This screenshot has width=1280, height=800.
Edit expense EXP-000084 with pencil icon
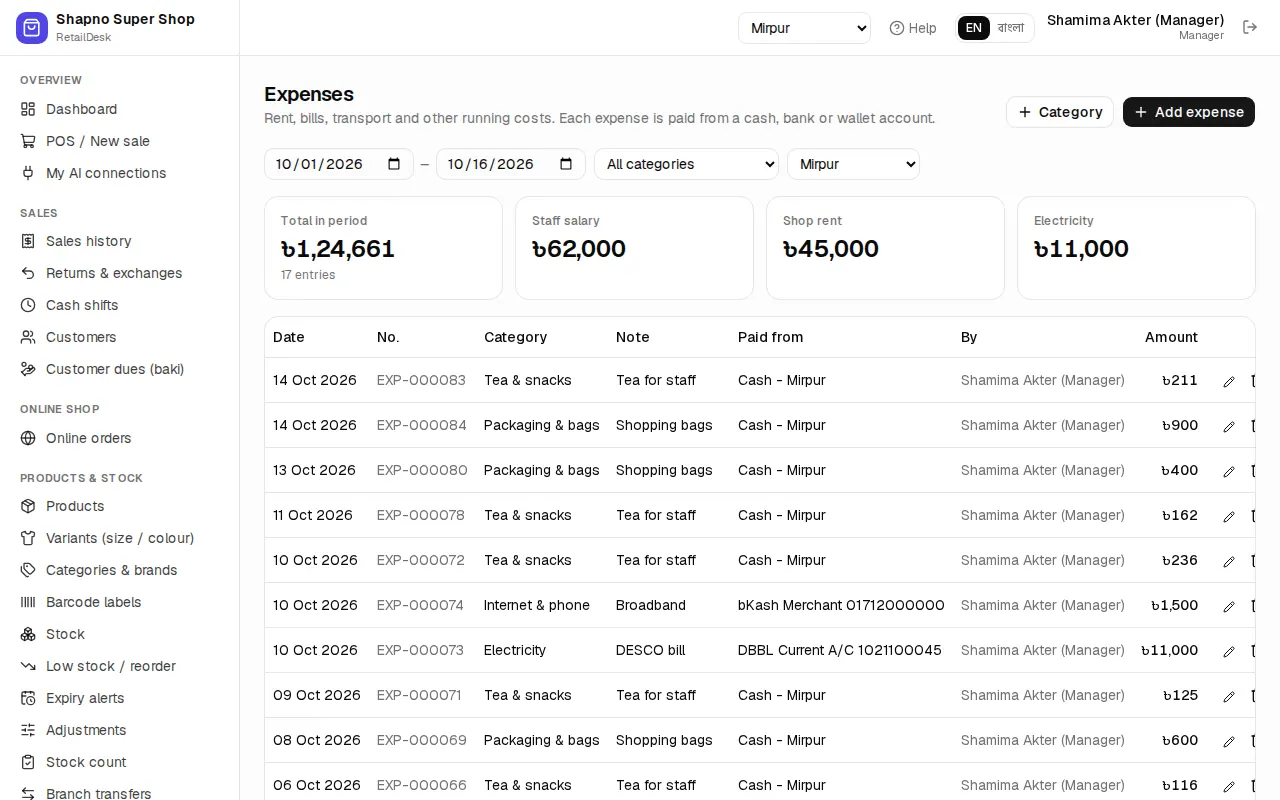[x=1229, y=426]
